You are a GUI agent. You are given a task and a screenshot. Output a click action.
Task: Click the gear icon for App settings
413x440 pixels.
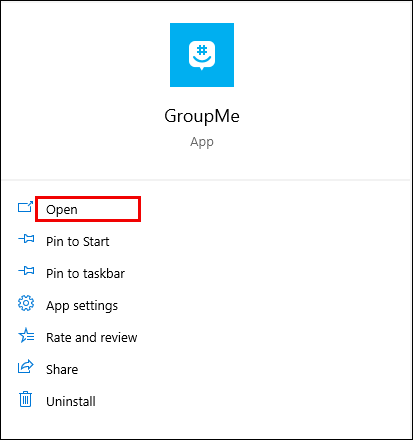26,303
